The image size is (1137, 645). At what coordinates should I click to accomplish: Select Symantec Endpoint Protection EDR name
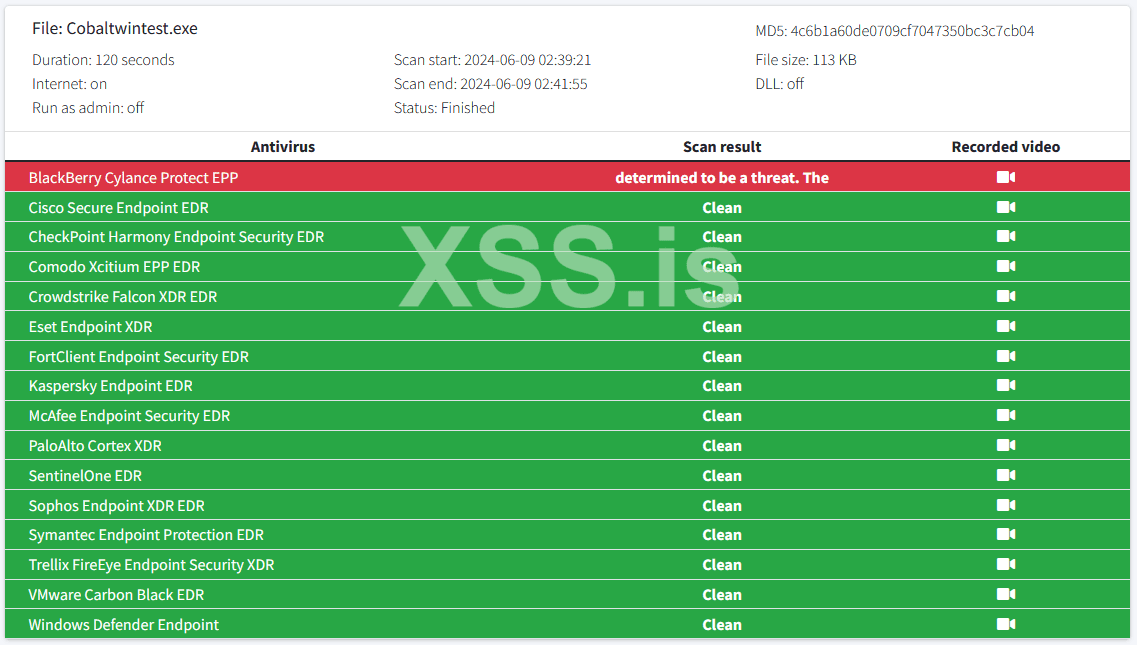coord(146,535)
